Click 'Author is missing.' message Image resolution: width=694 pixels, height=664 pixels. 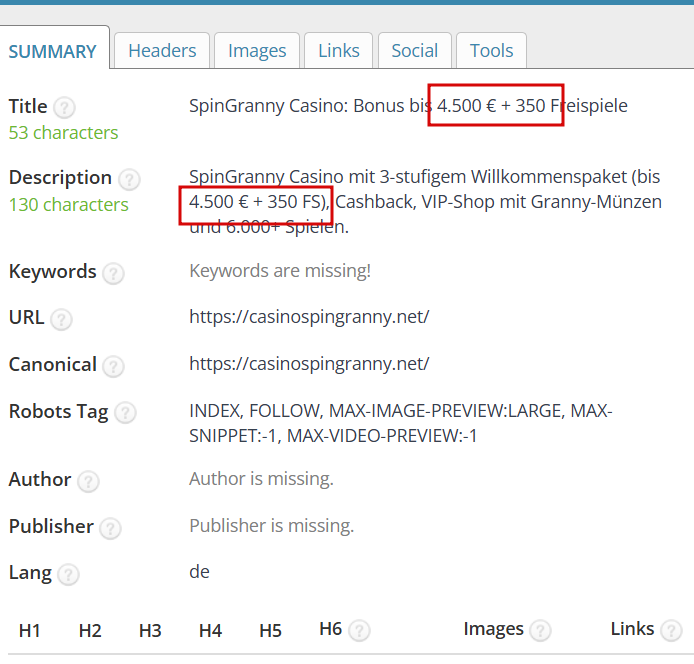point(261,479)
